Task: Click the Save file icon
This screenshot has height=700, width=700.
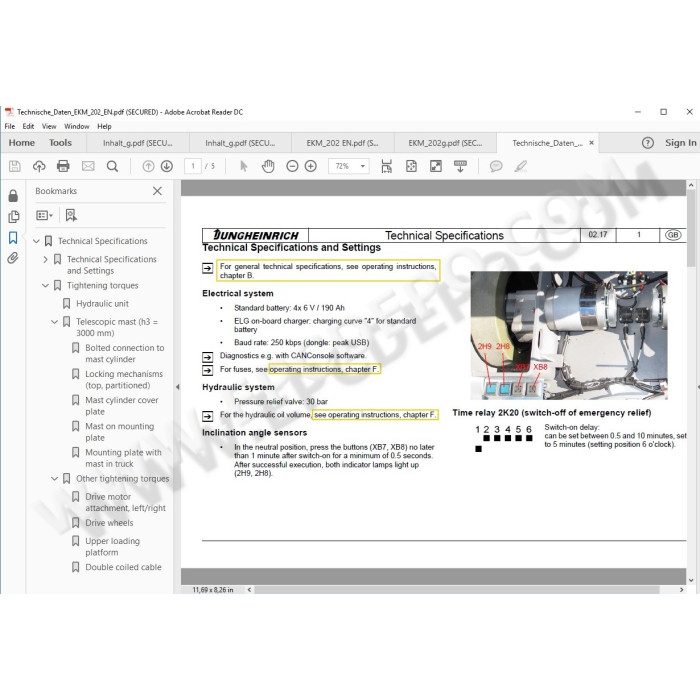Action: 15,167
